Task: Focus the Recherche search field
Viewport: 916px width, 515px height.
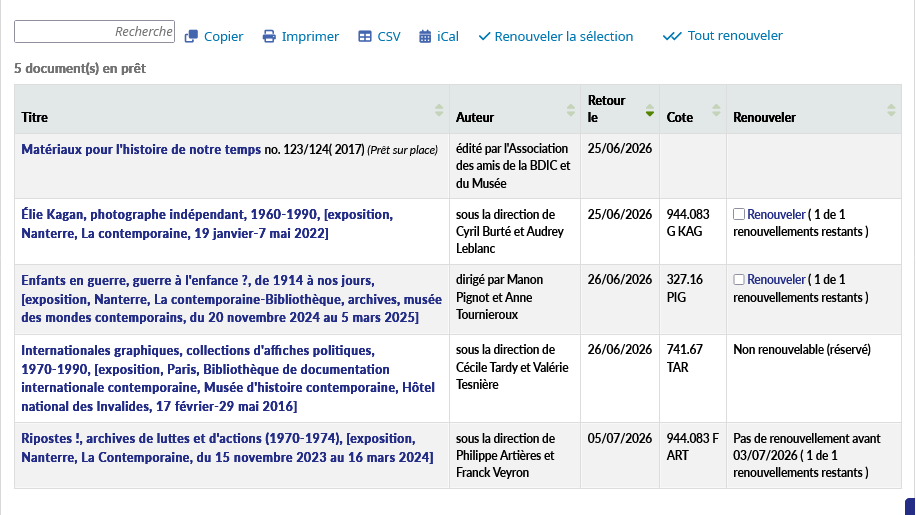Action: pyautogui.click(x=95, y=32)
